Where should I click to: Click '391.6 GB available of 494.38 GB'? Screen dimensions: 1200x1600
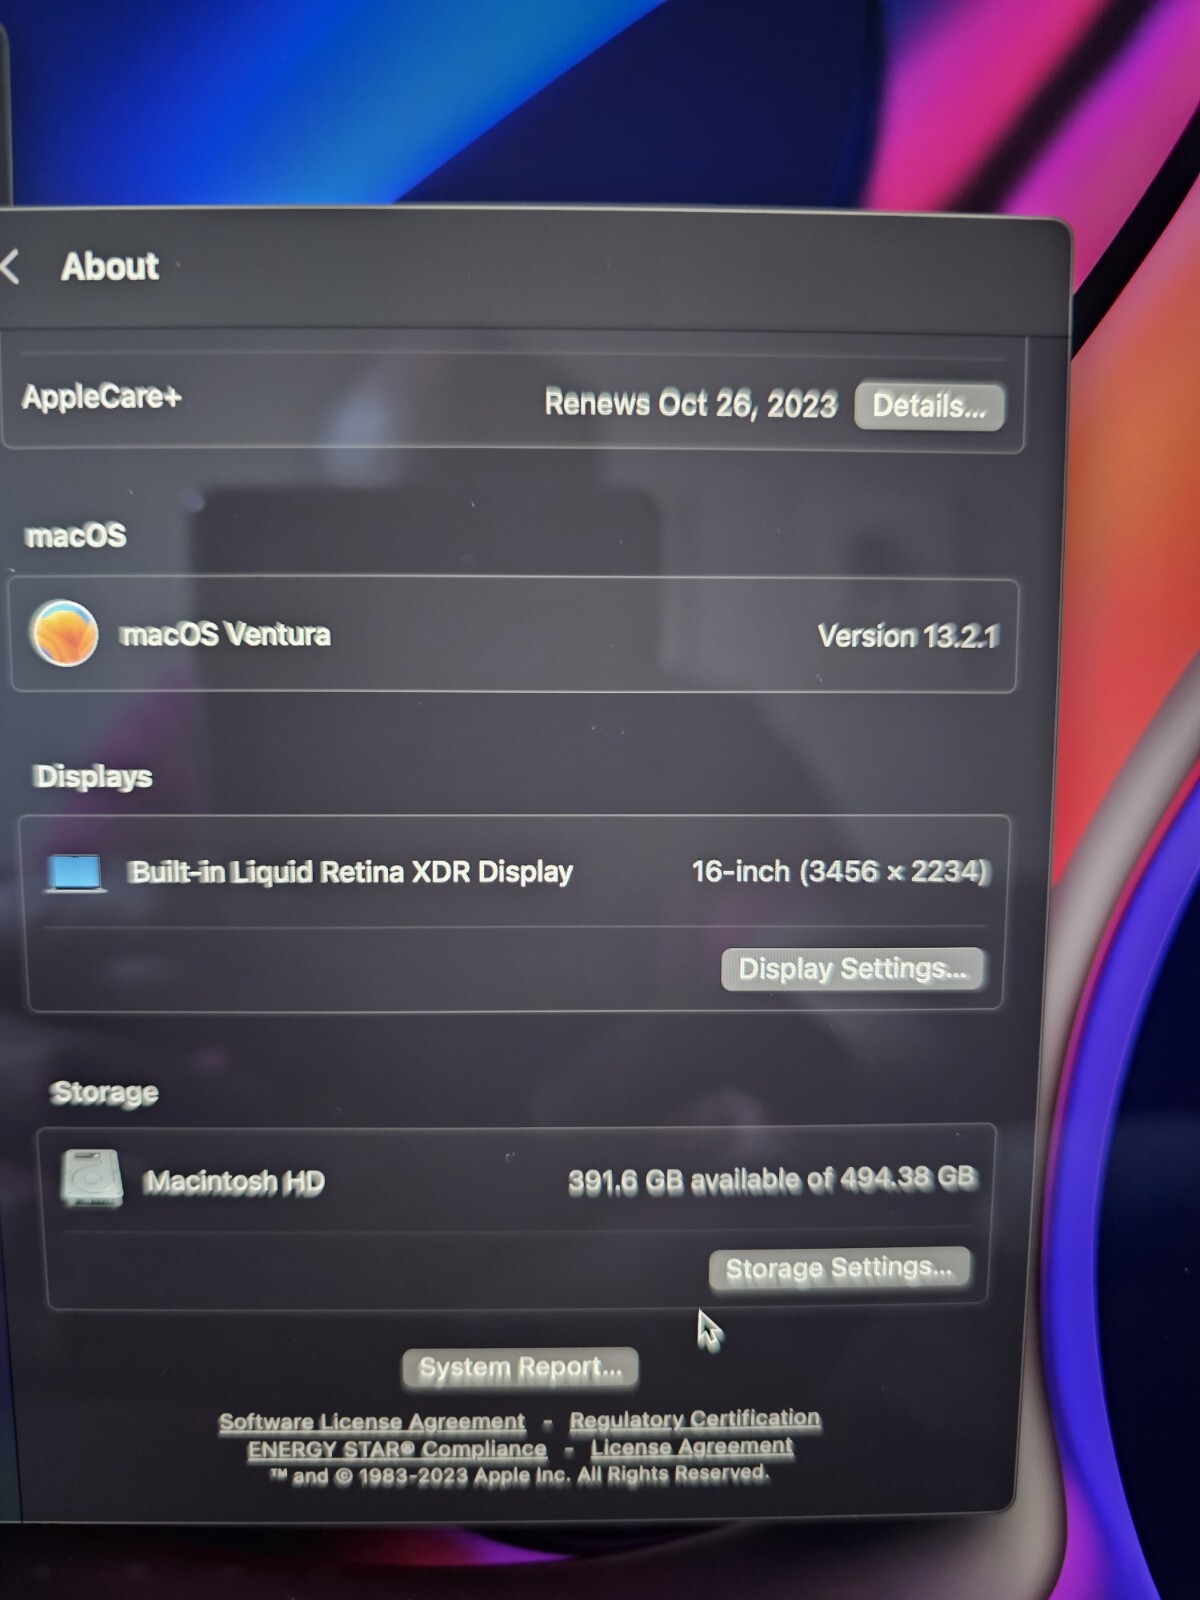pos(771,1179)
